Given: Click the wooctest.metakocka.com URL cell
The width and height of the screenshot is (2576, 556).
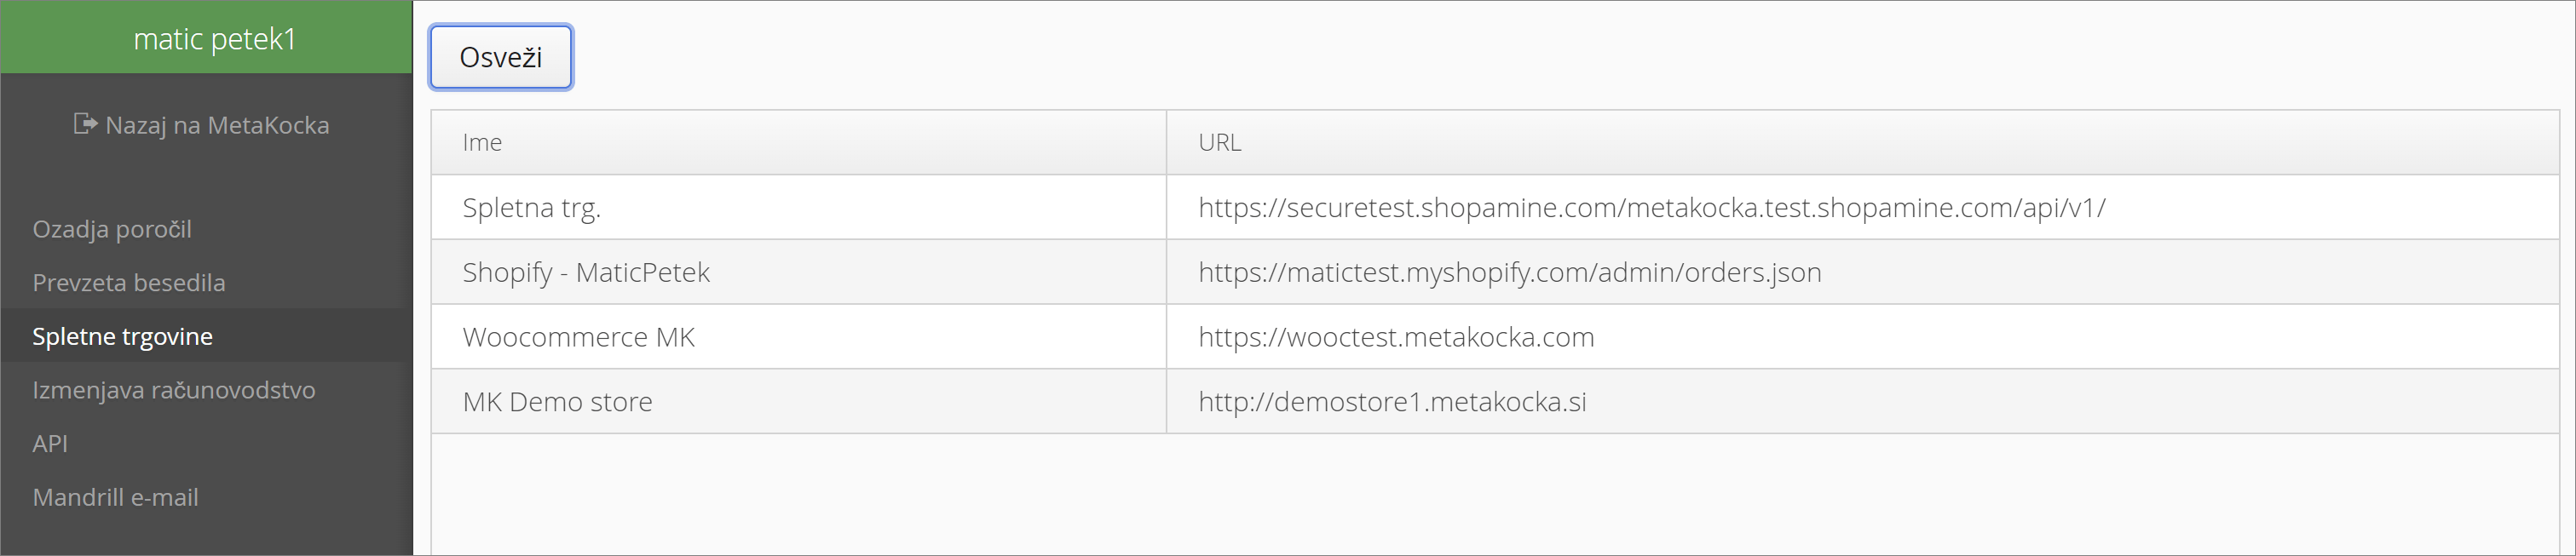Looking at the screenshot, I should [x=1863, y=337].
